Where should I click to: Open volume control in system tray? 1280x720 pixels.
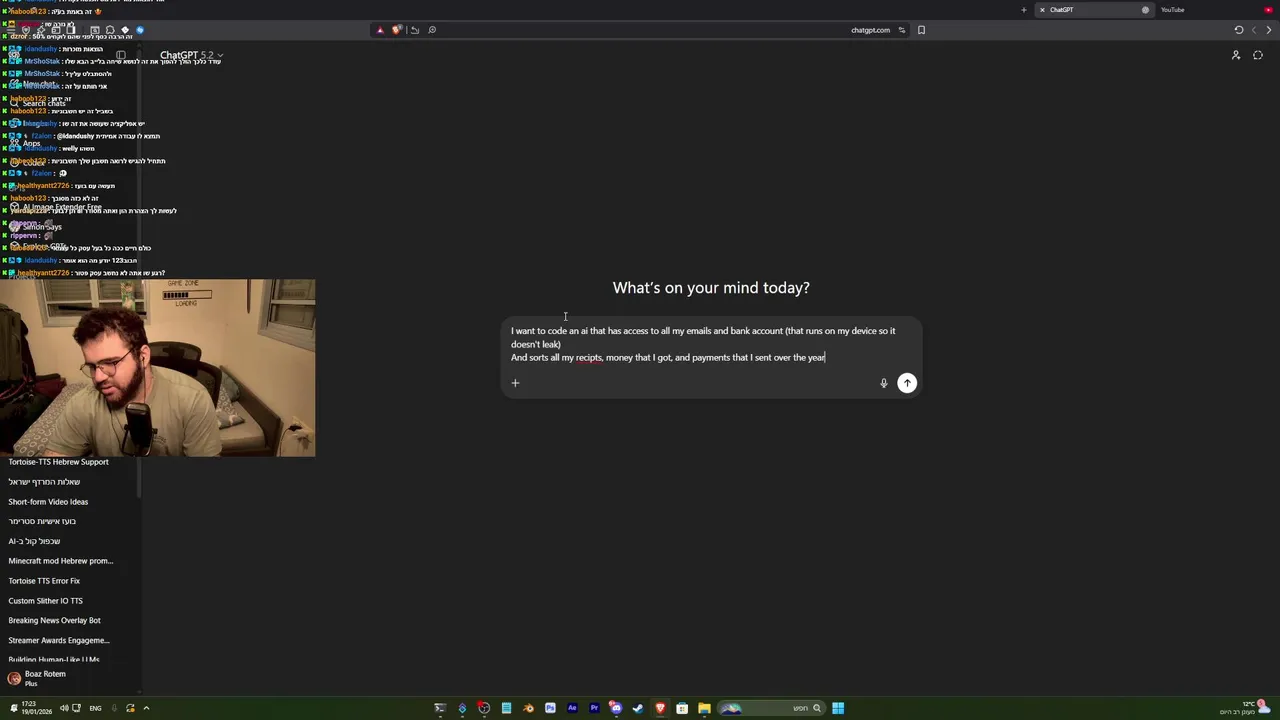point(64,708)
